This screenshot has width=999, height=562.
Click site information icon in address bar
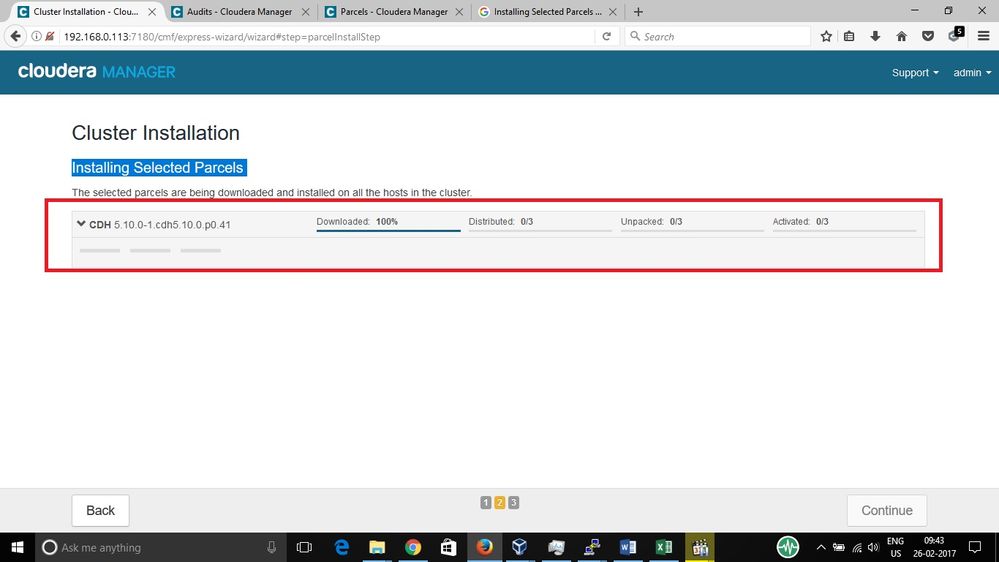pyautogui.click(x=36, y=36)
